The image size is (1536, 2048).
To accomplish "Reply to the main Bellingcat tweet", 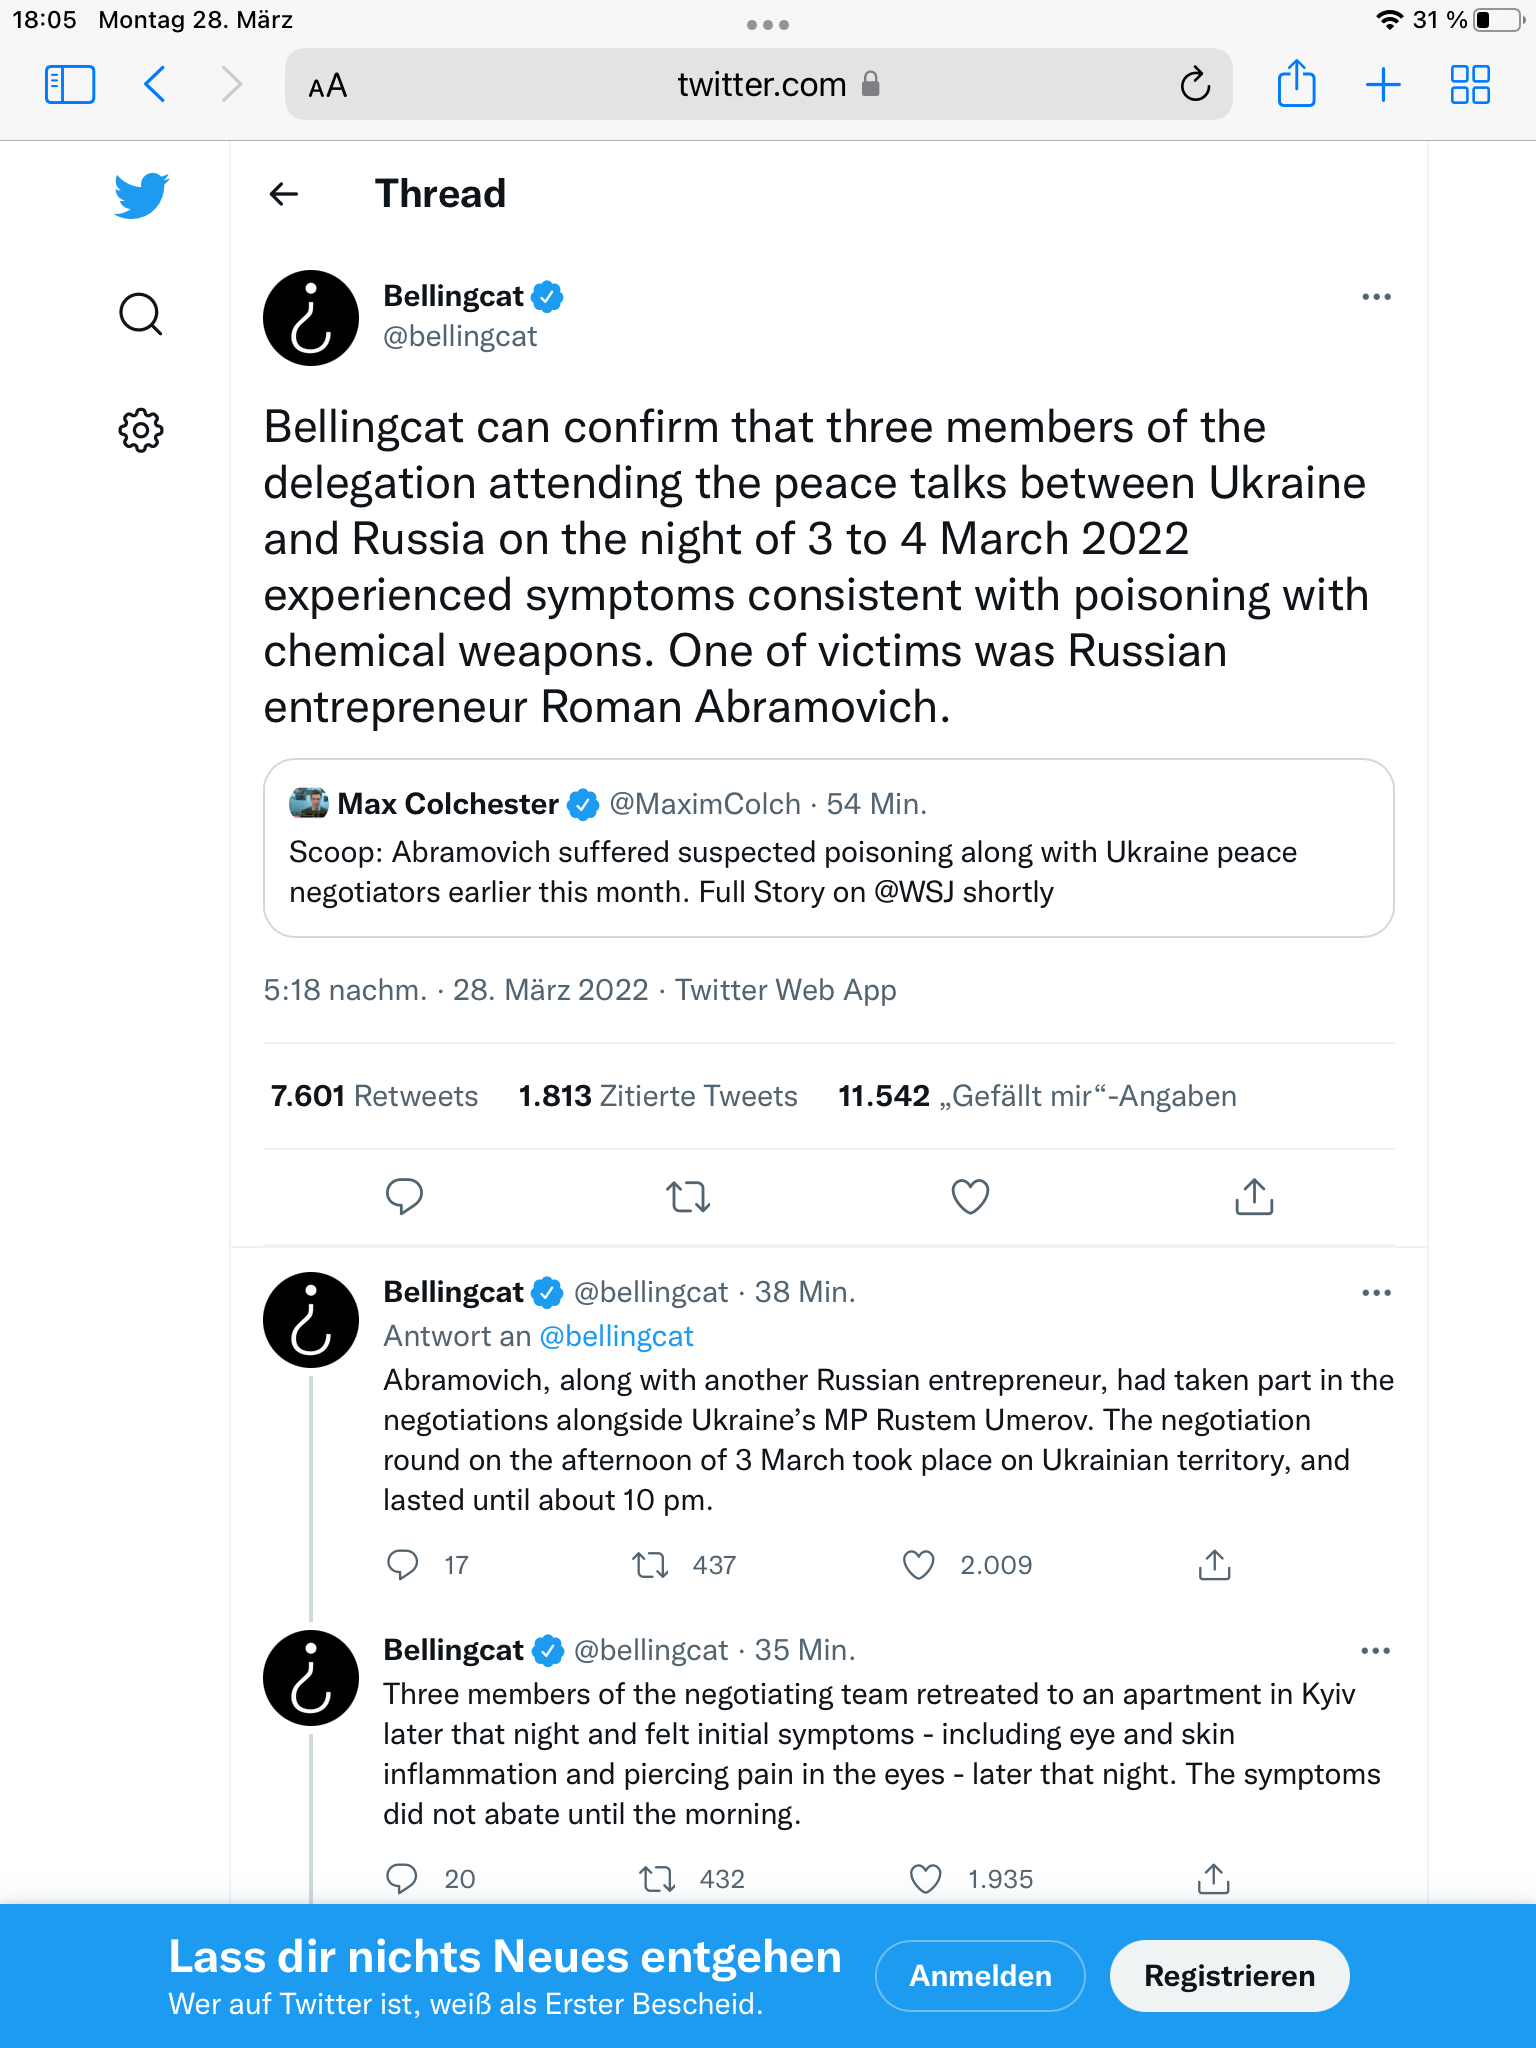I will click(404, 1196).
